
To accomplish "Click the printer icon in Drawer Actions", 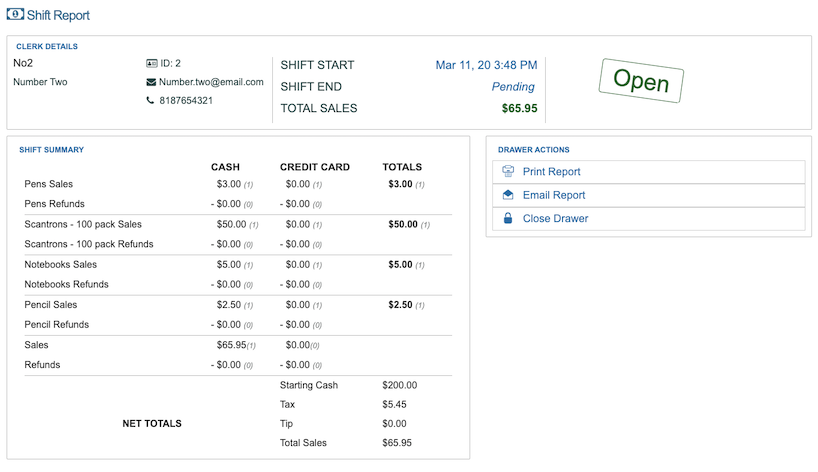I will point(508,172).
